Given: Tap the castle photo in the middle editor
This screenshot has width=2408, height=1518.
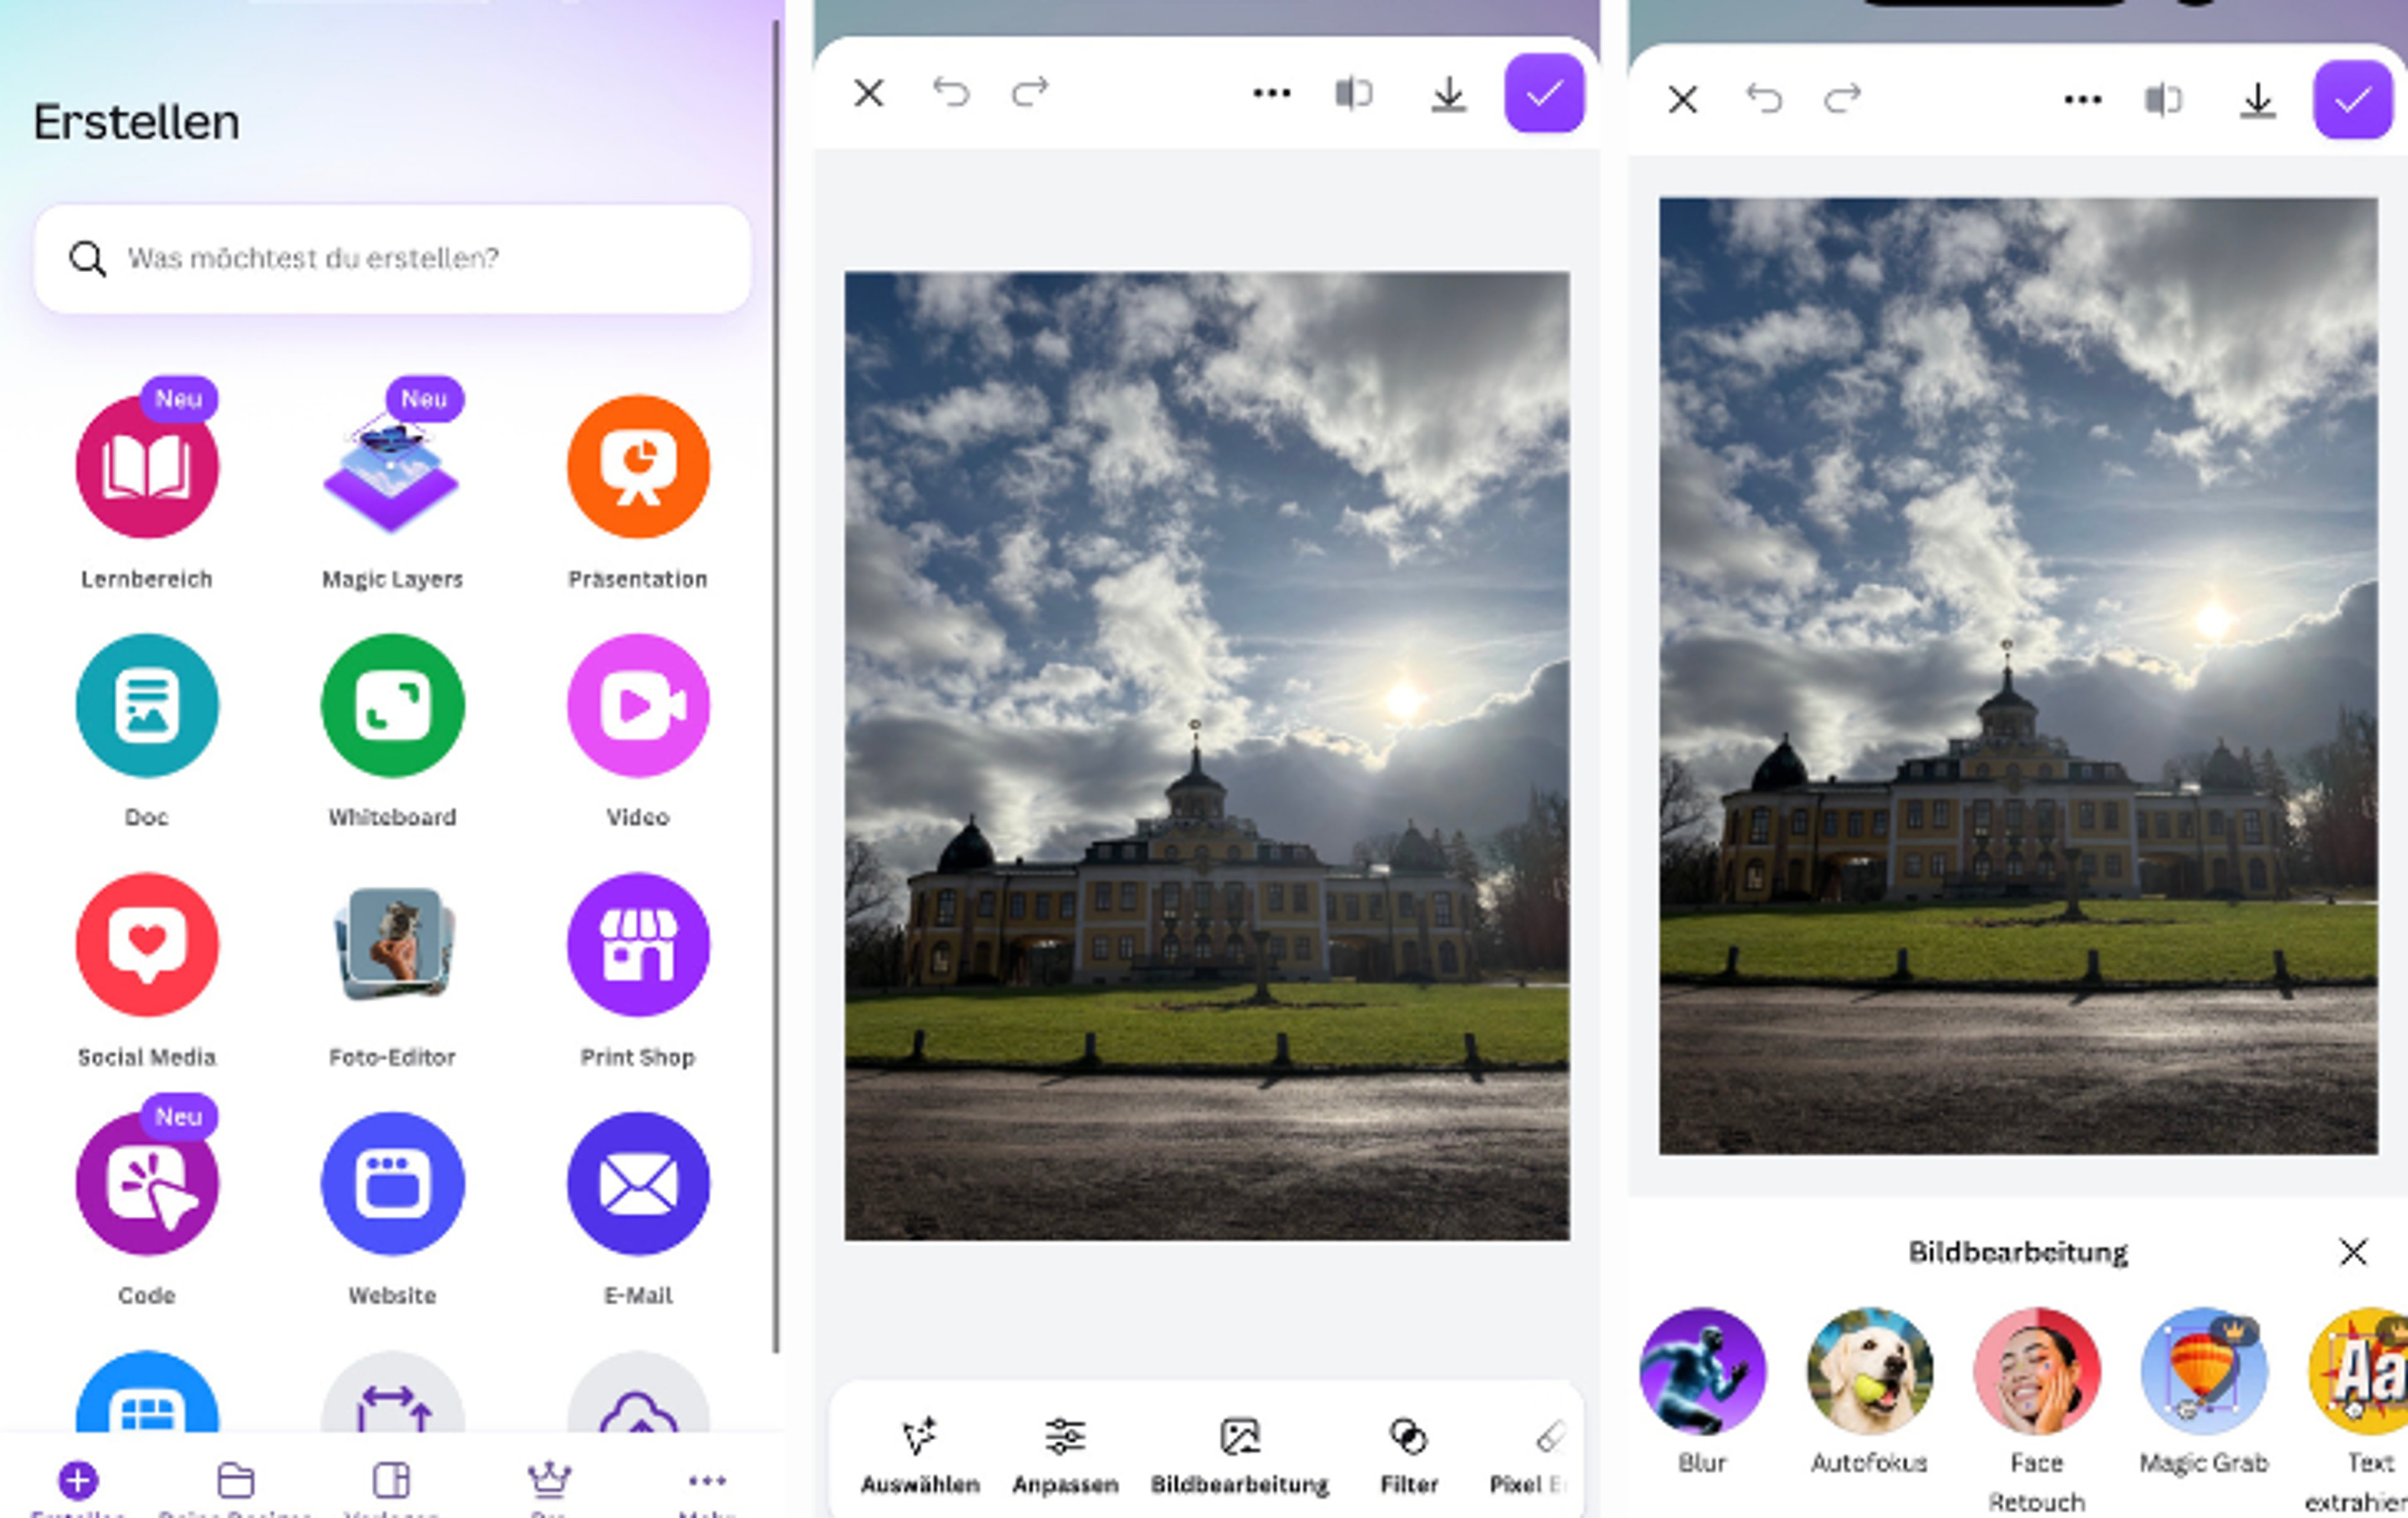Looking at the screenshot, I should pos(1207,756).
